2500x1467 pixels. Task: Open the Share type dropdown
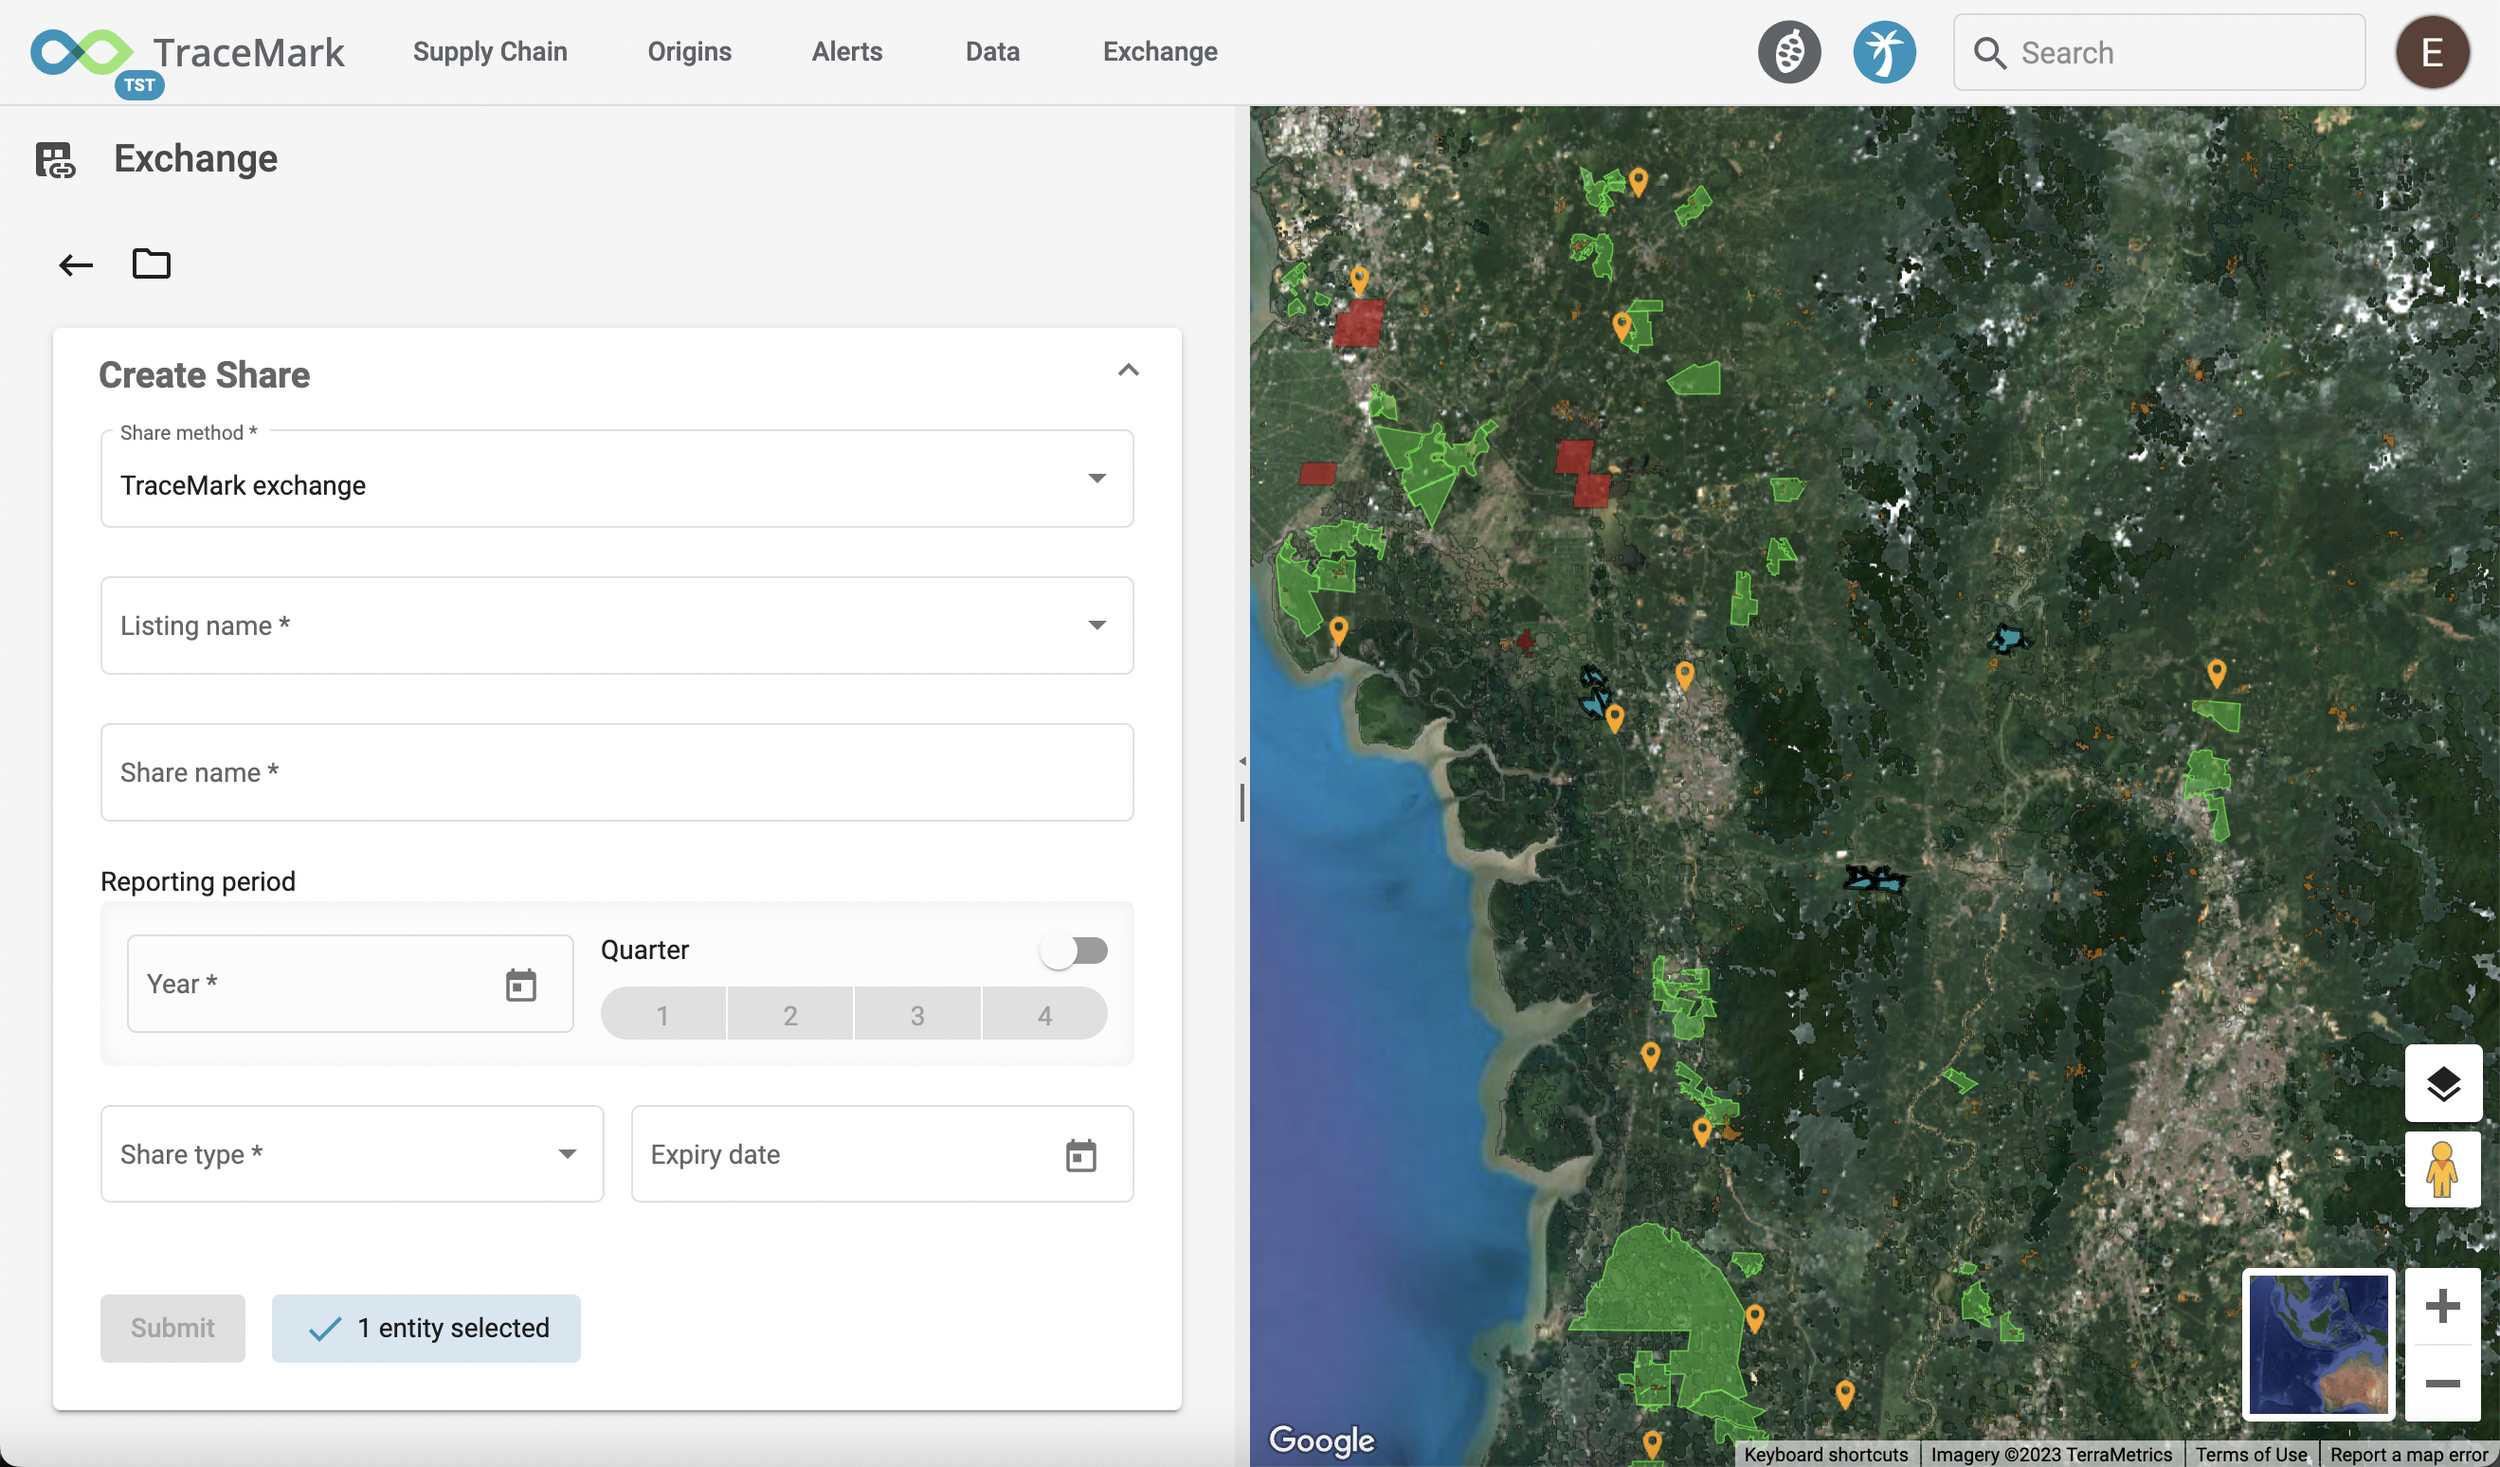coord(352,1154)
